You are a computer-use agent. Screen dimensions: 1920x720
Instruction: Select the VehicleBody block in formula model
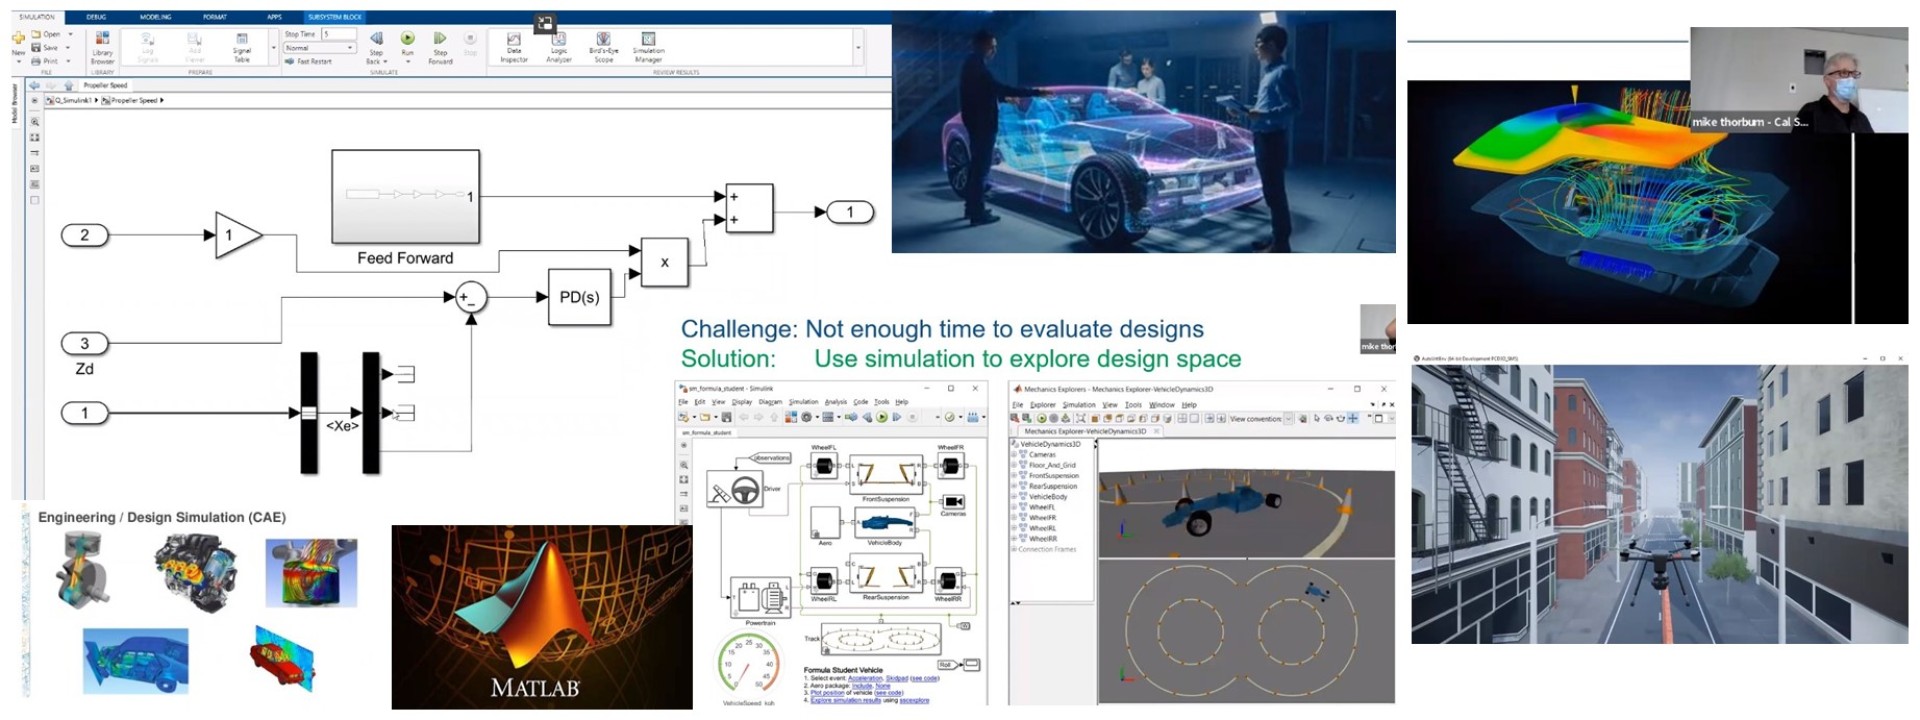click(883, 522)
